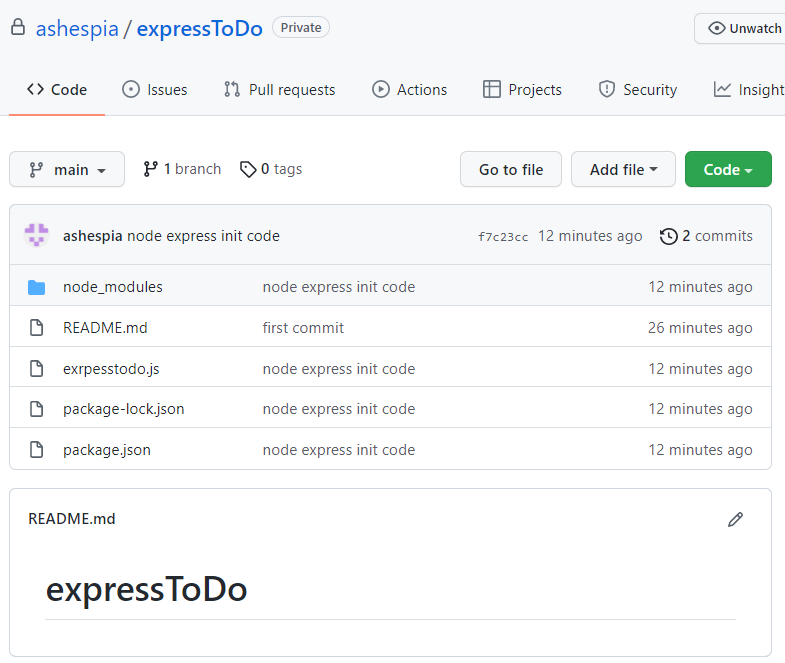Click the file icon beside package.json
This screenshot has width=785, height=663.
[x=37, y=450]
